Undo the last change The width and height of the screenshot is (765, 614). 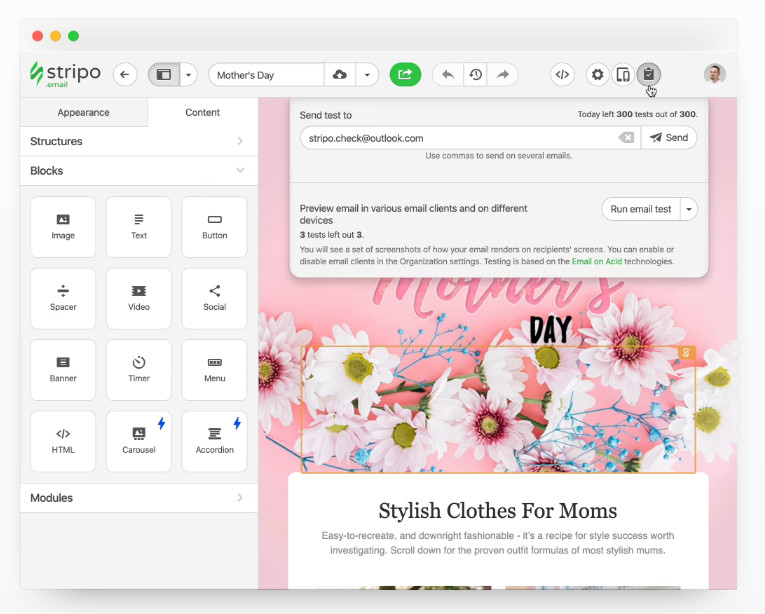tap(447, 74)
